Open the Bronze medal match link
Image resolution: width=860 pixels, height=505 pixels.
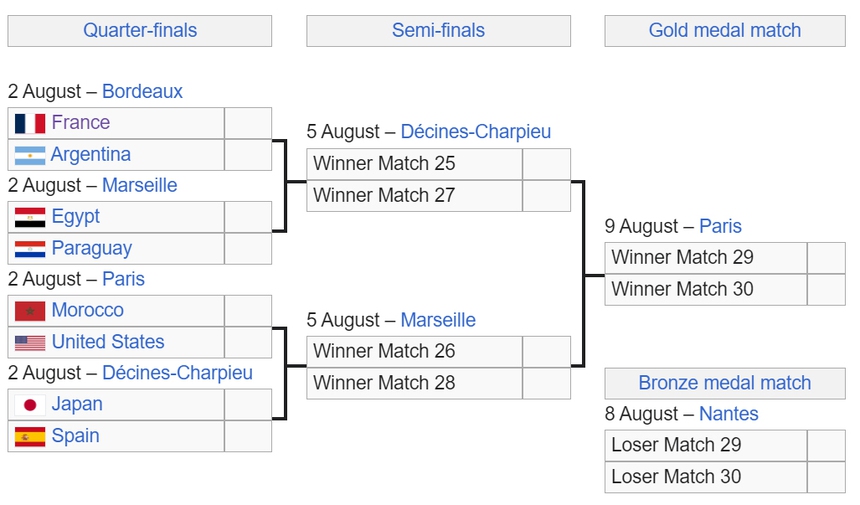pos(725,383)
